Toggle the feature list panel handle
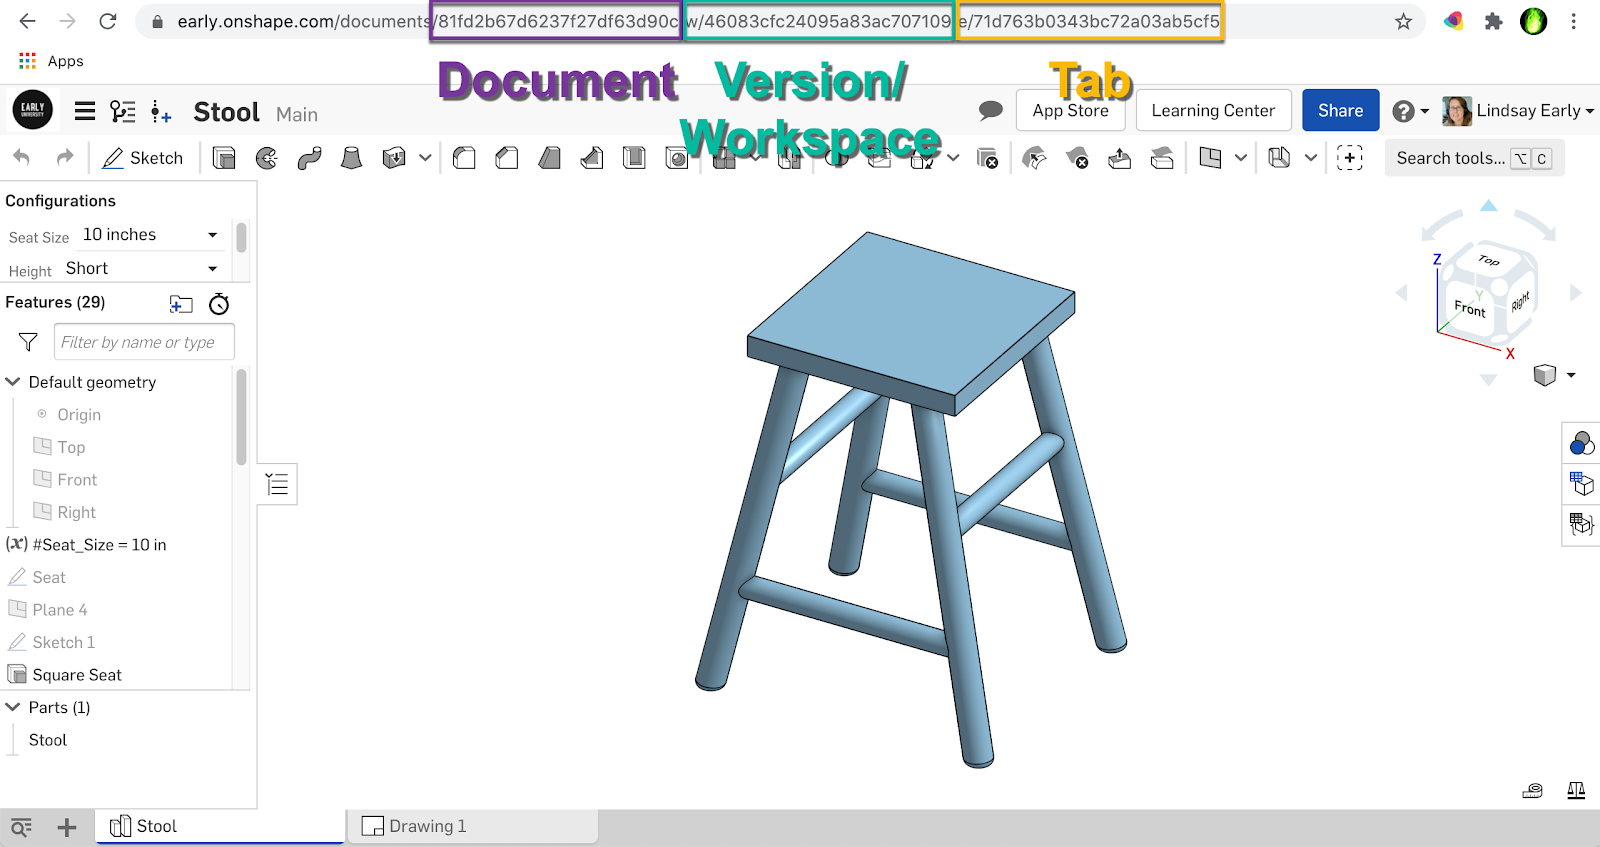Image resolution: width=1600 pixels, height=847 pixels. click(x=277, y=485)
